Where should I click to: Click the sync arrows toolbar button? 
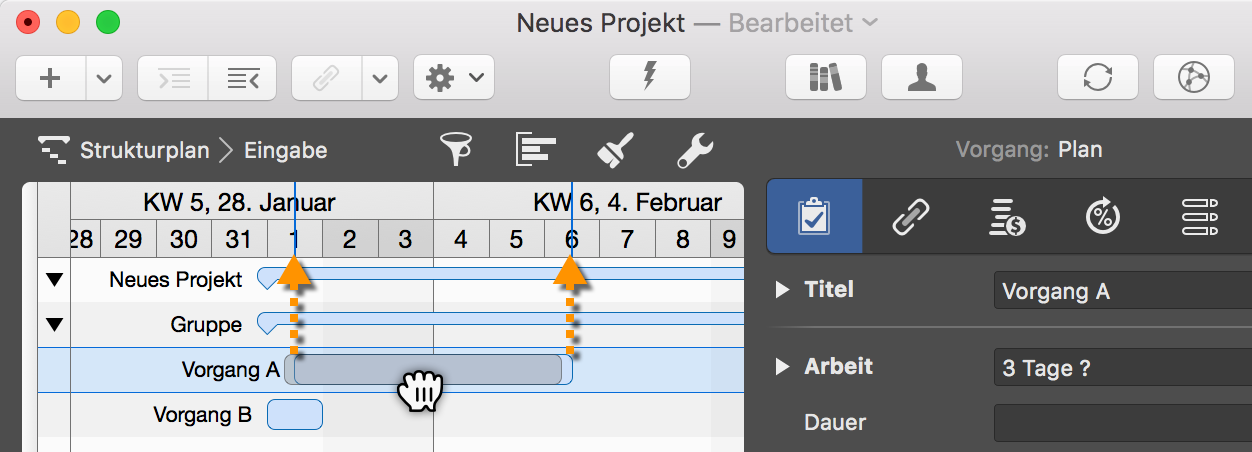coord(1098,77)
